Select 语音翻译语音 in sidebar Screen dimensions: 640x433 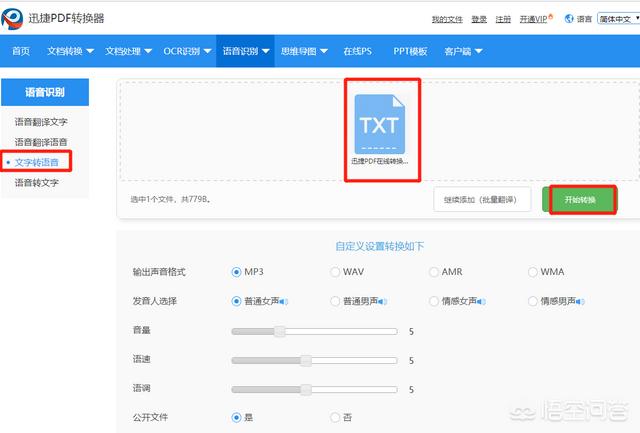point(41,142)
